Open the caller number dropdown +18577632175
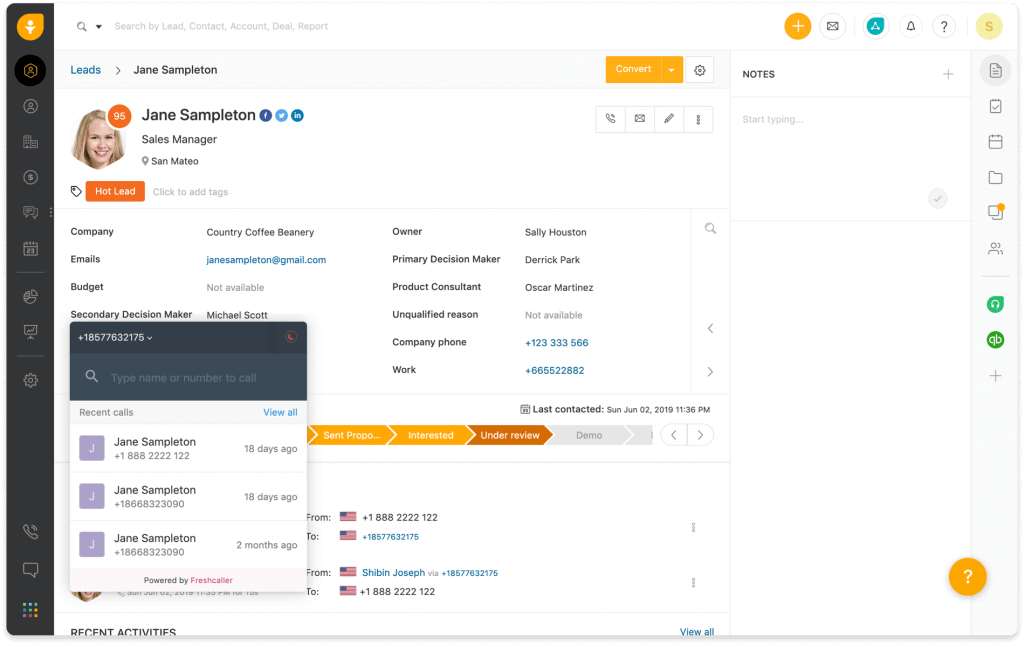Image resolution: width=1024 pixels, height=645 pixels. [x=116, y=338]
